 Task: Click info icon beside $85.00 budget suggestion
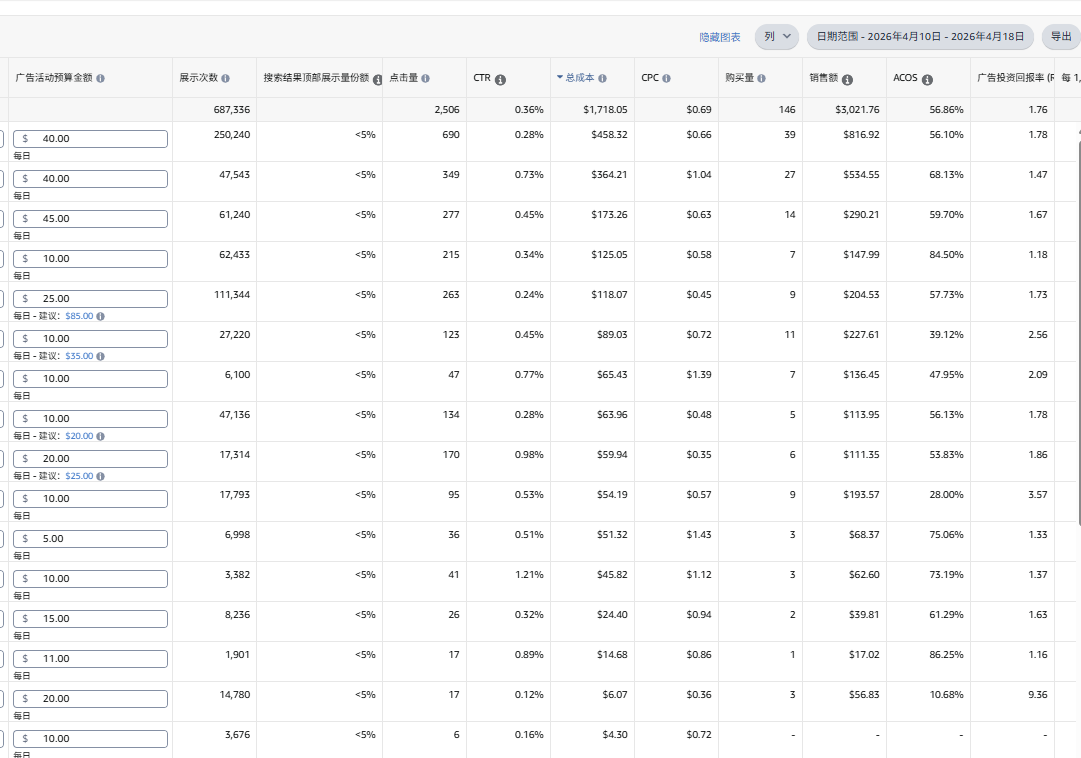coord(100,316)
